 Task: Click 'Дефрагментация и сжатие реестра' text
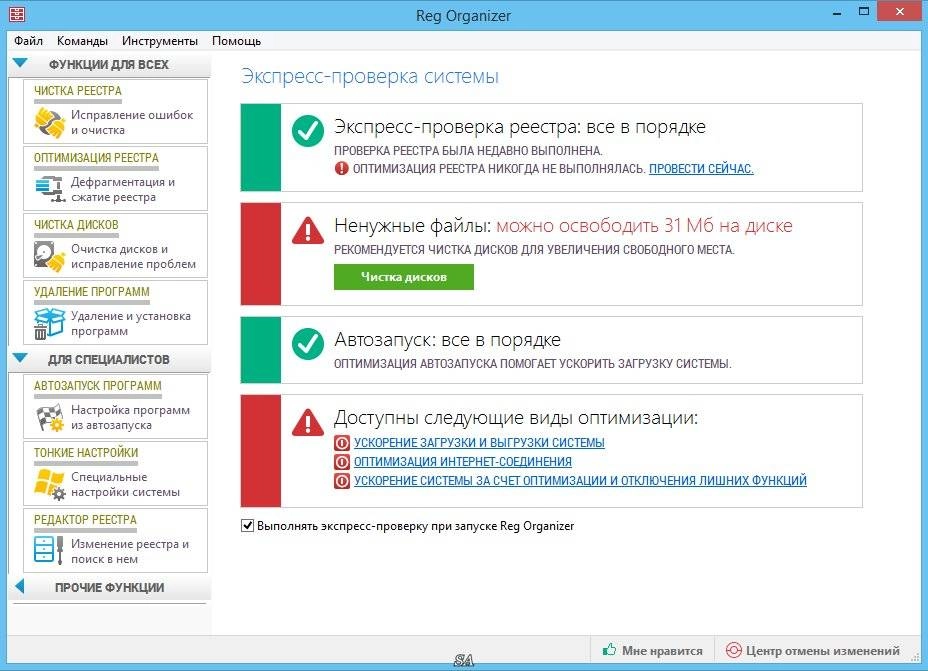(x=123, y=189)
